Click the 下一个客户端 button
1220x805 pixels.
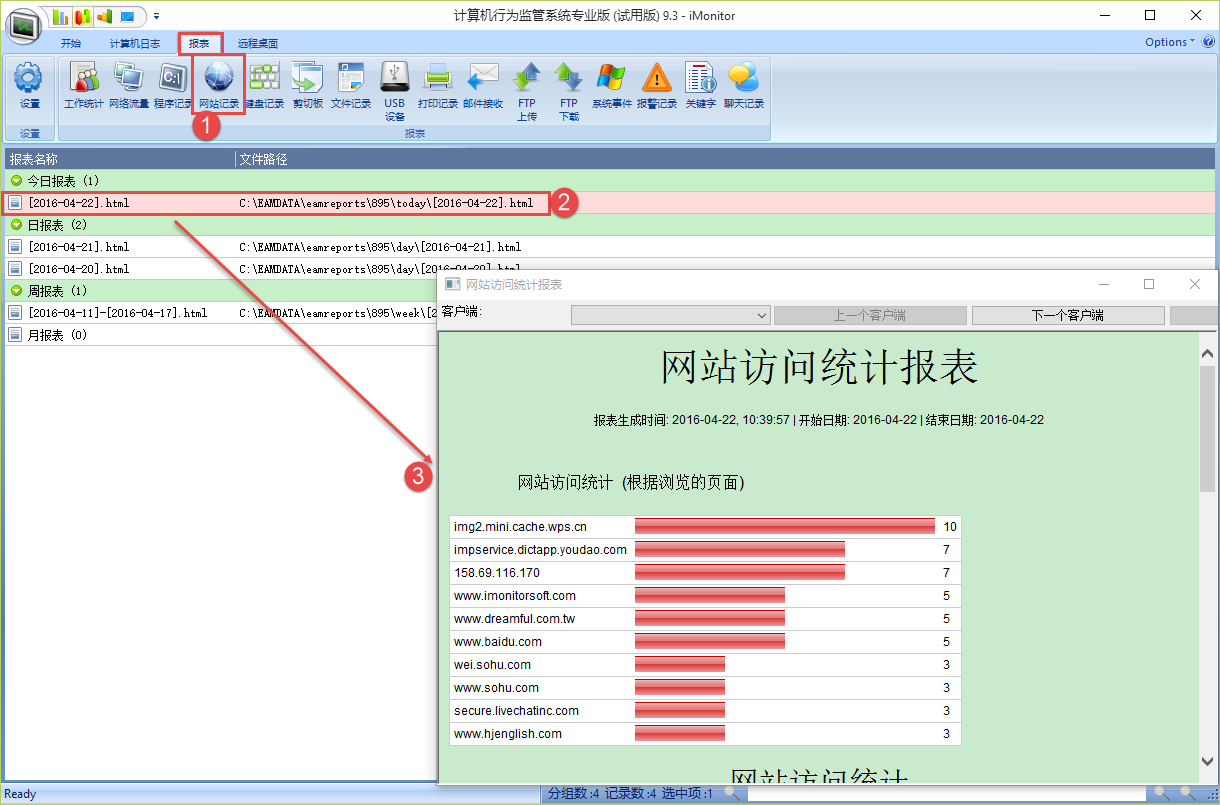(x=1068, y=315)
